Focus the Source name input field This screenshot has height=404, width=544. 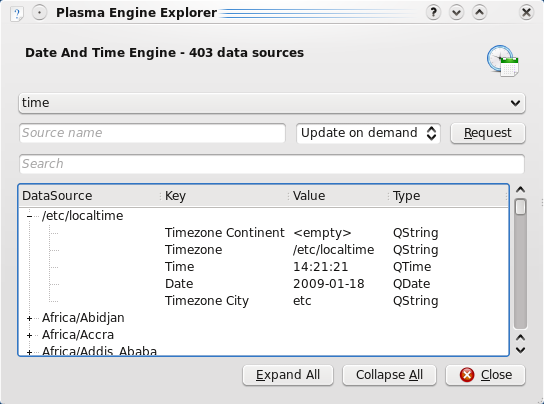click(152, 133)
